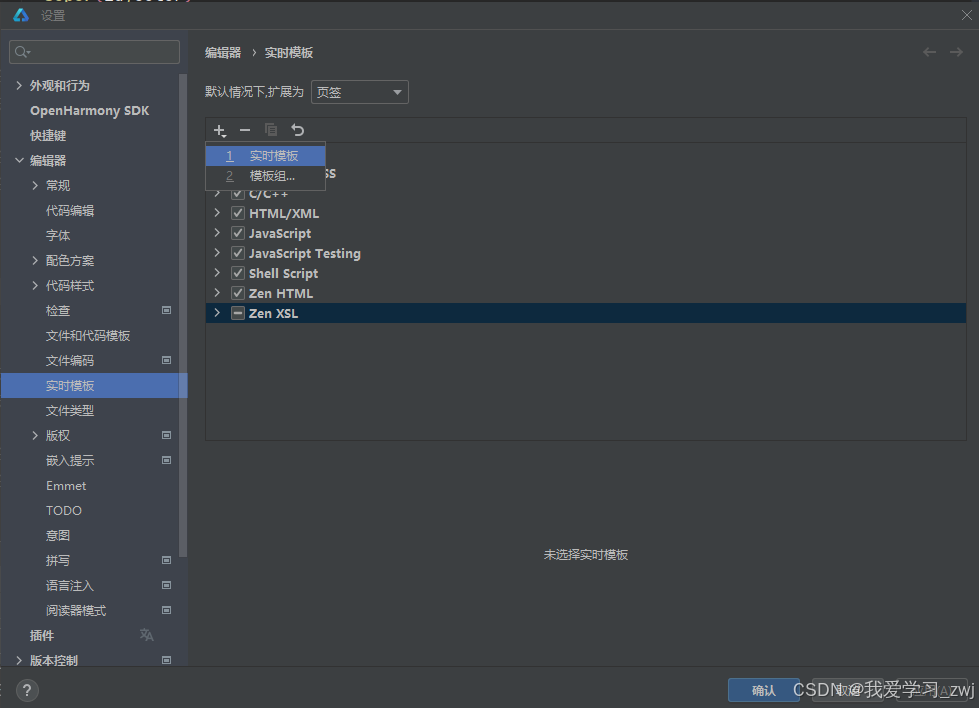Click the 确认 button
This screenshot has width=979, height=708.
pos(764,690)
